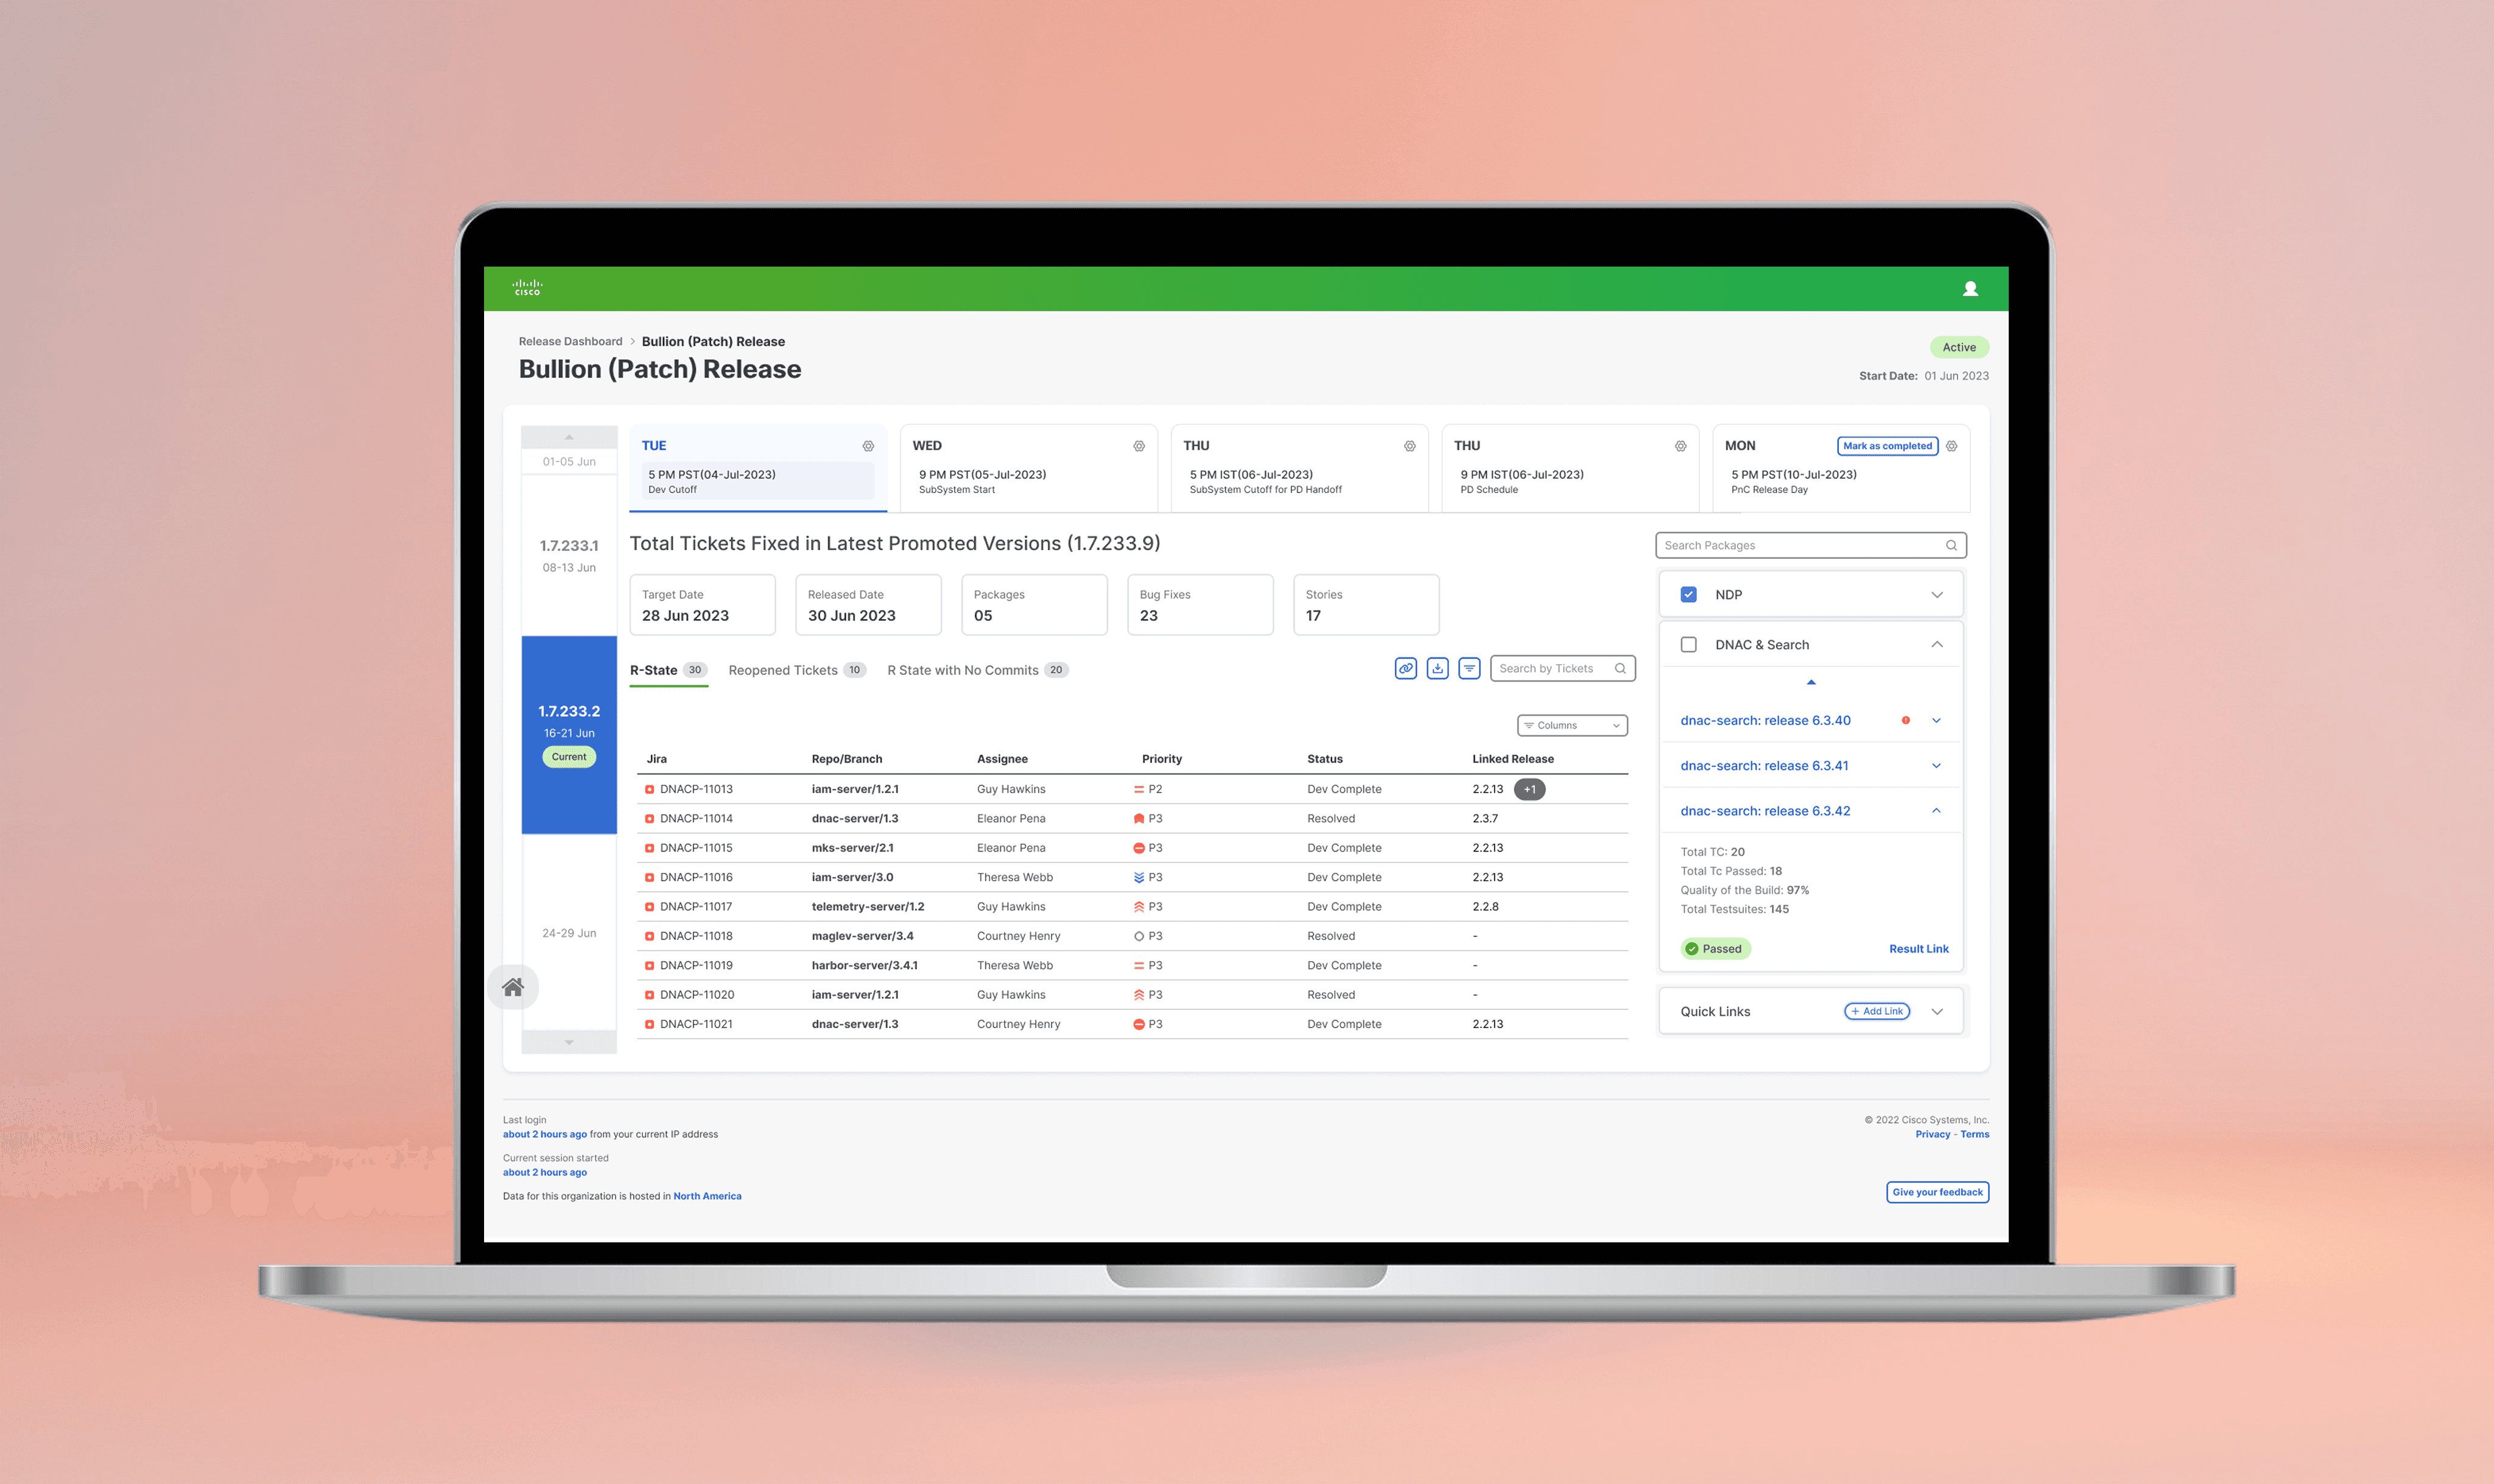
Task: Check the DNAC & Search checkbox
Action: coord(1689,645)
